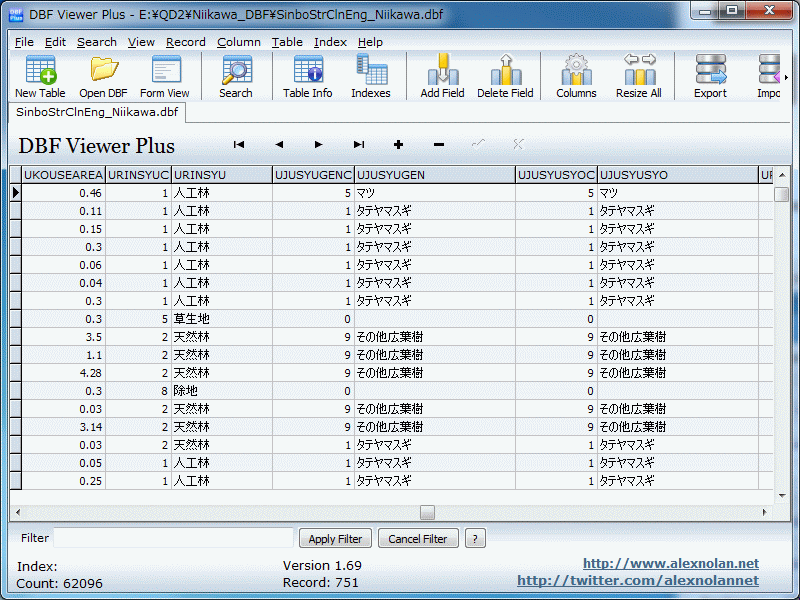
Task: Open the Record menu
Action: pyautogui.click(x=186, y=42)
